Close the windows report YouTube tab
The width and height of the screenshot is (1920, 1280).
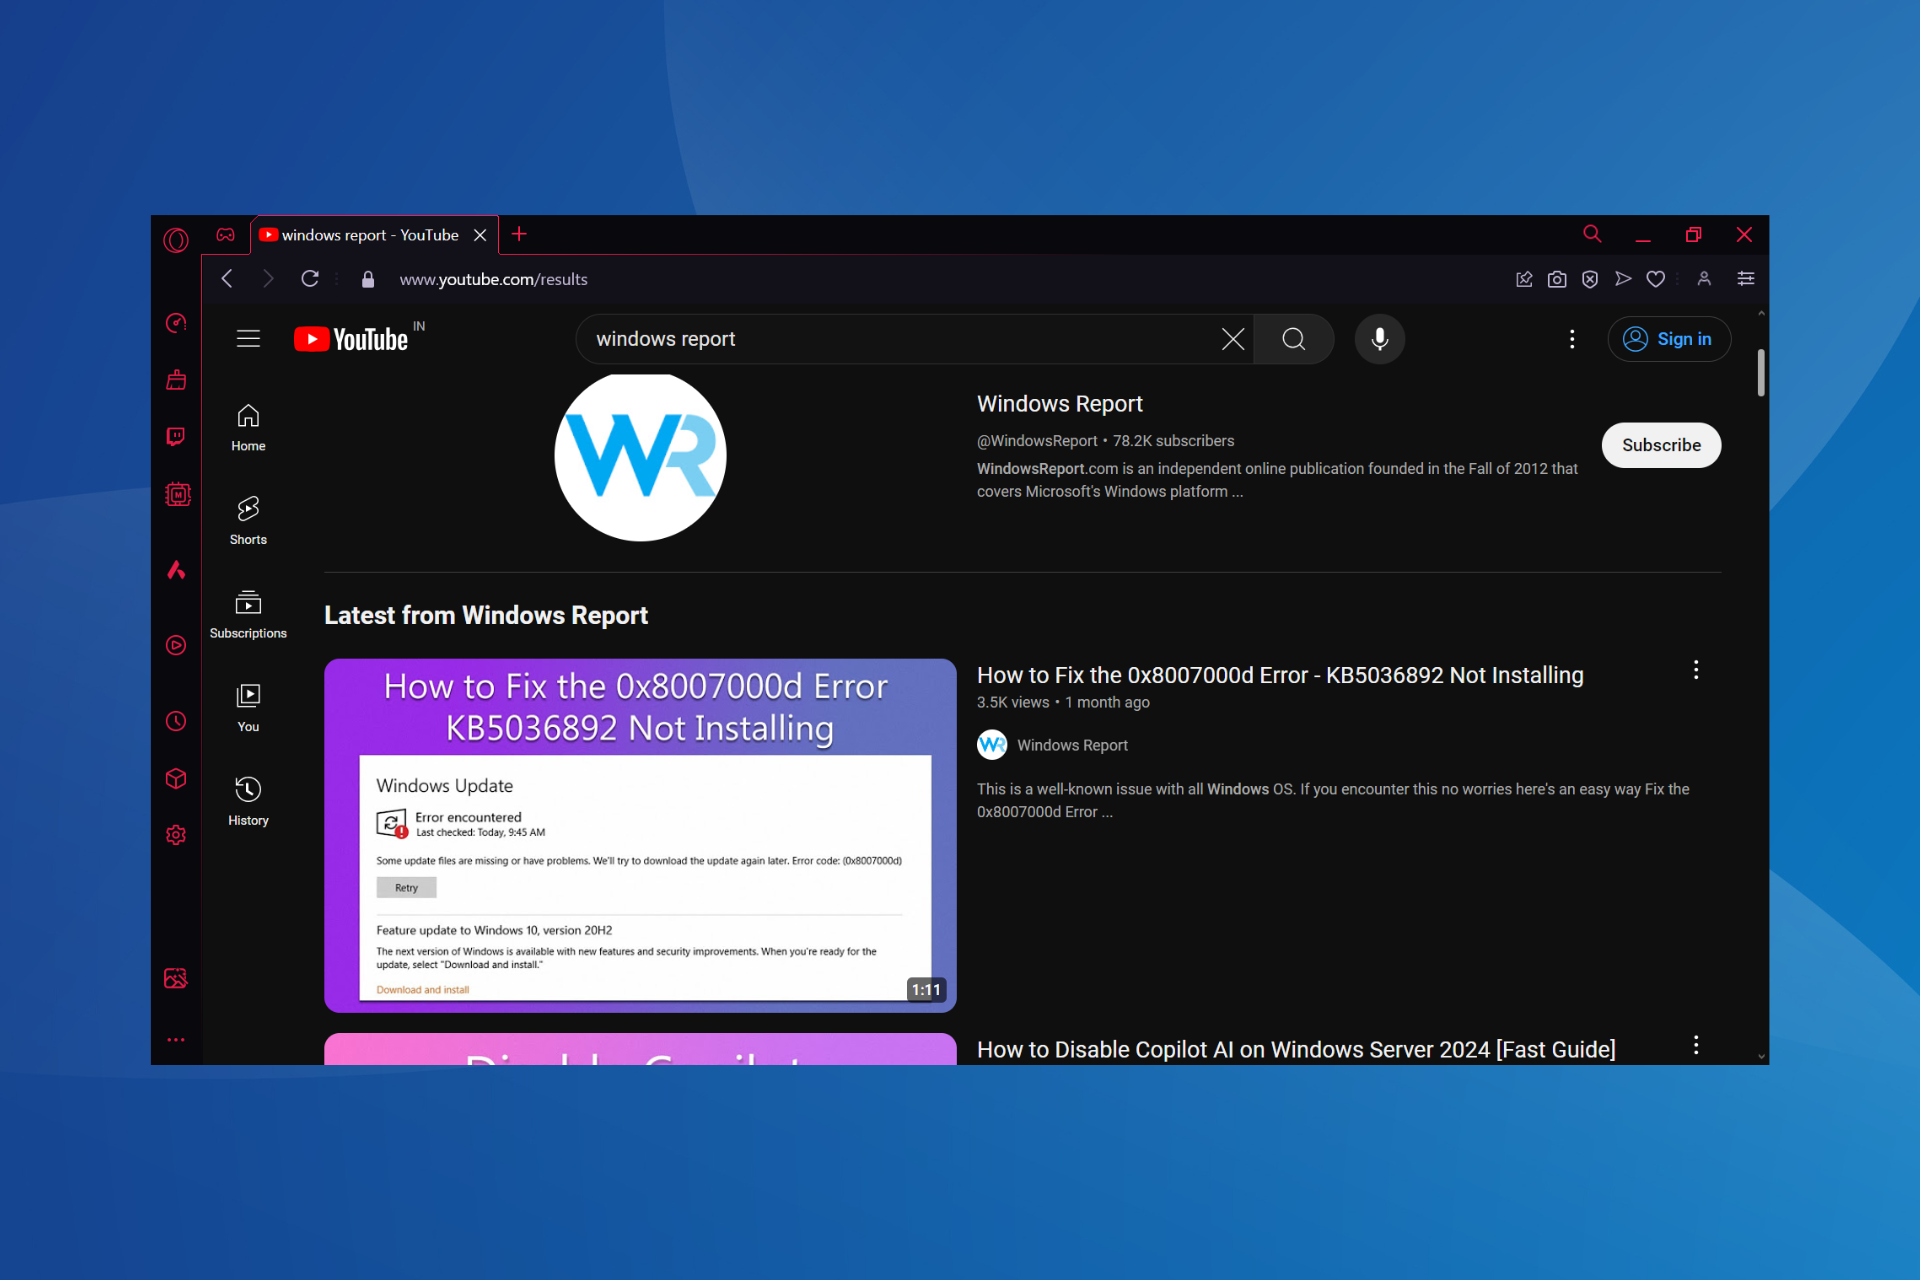point(480,235)
